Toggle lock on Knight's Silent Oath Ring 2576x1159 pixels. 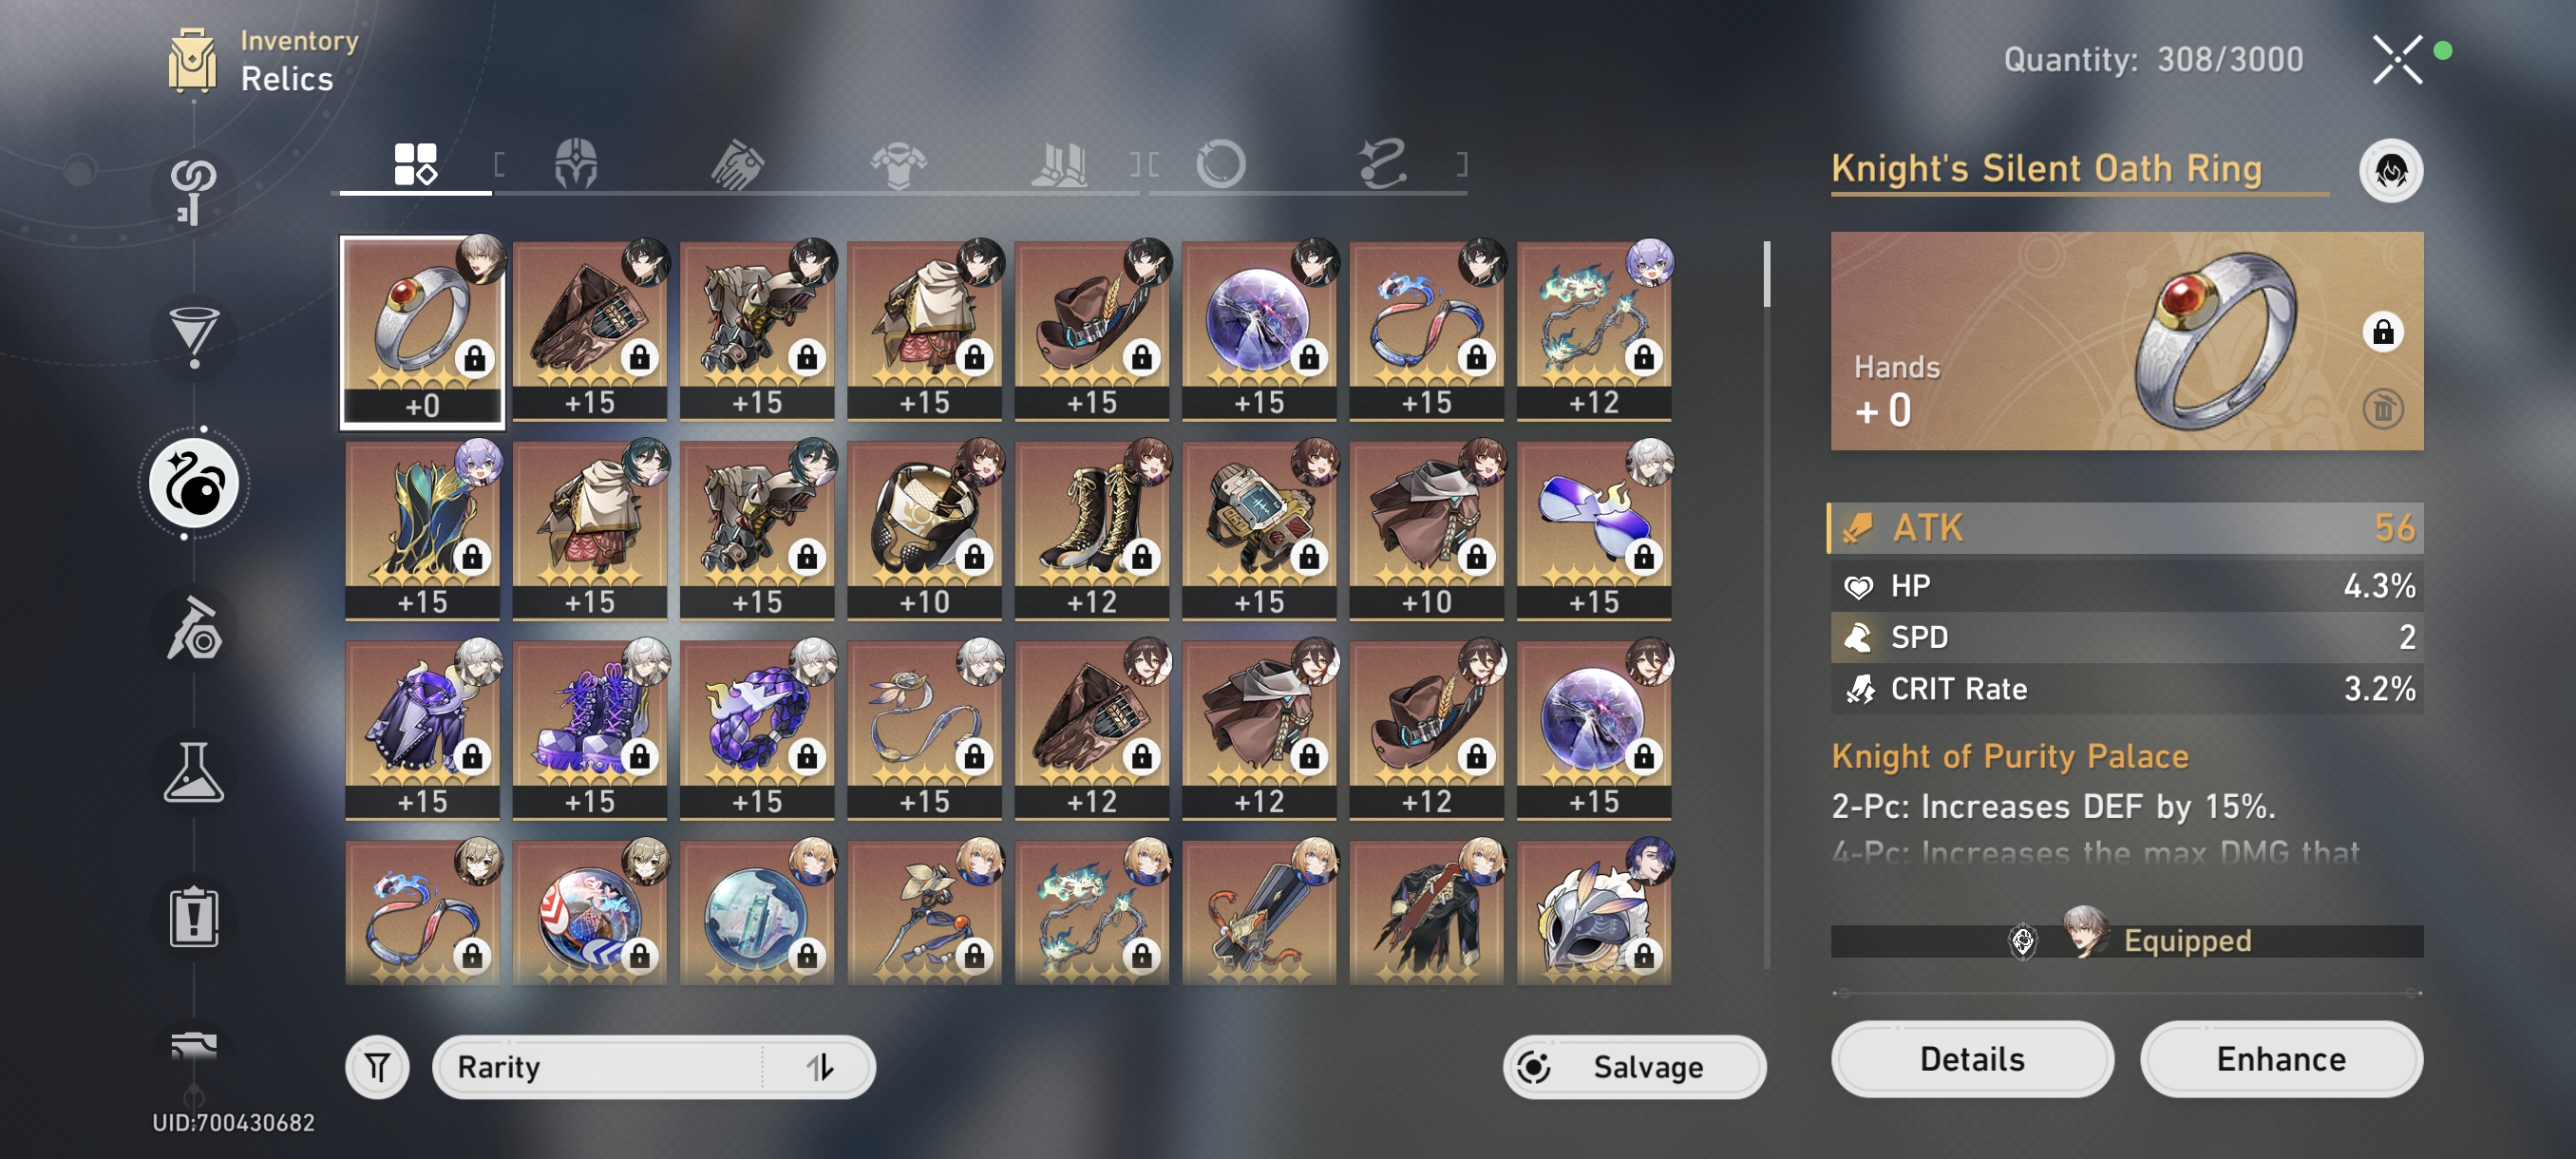tap(2383, 331)
